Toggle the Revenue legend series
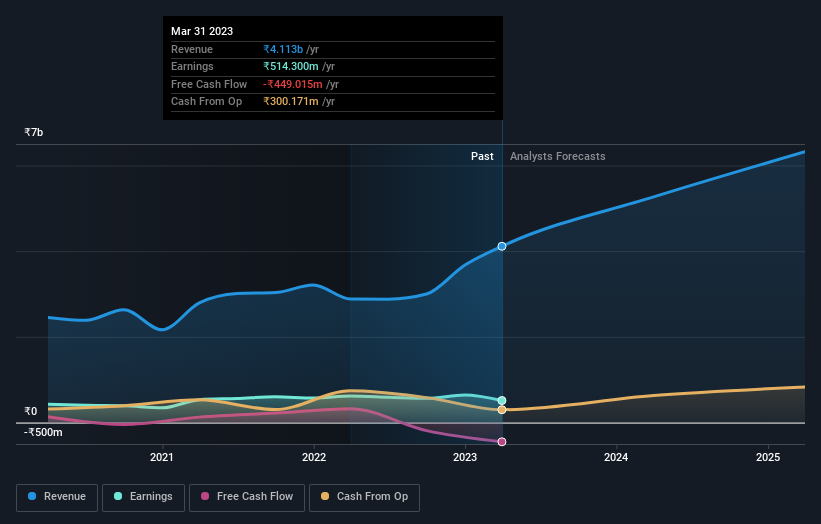Viewport: 821px width, 524px height. pos(57,497)
